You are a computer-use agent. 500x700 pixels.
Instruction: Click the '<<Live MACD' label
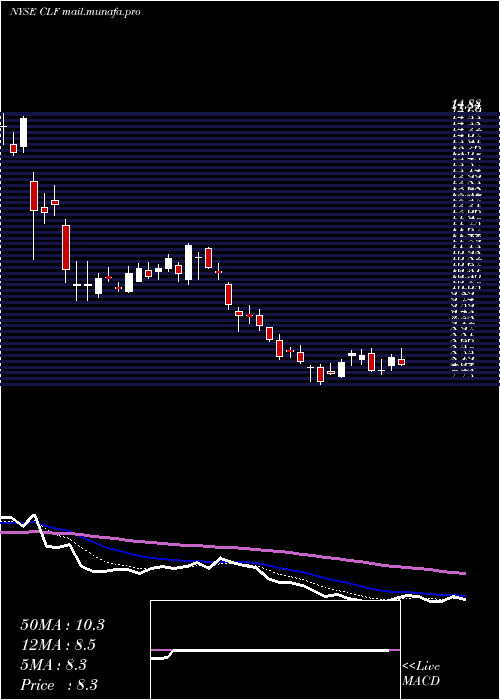[421, 674]
